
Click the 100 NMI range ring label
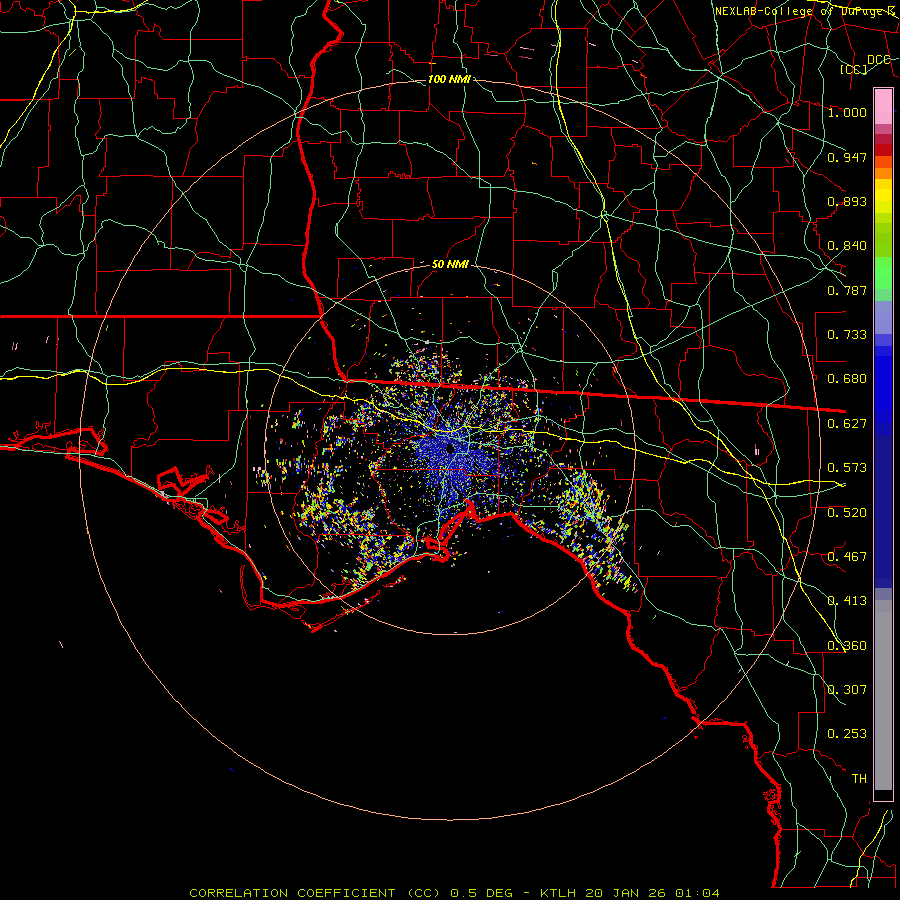449,79
